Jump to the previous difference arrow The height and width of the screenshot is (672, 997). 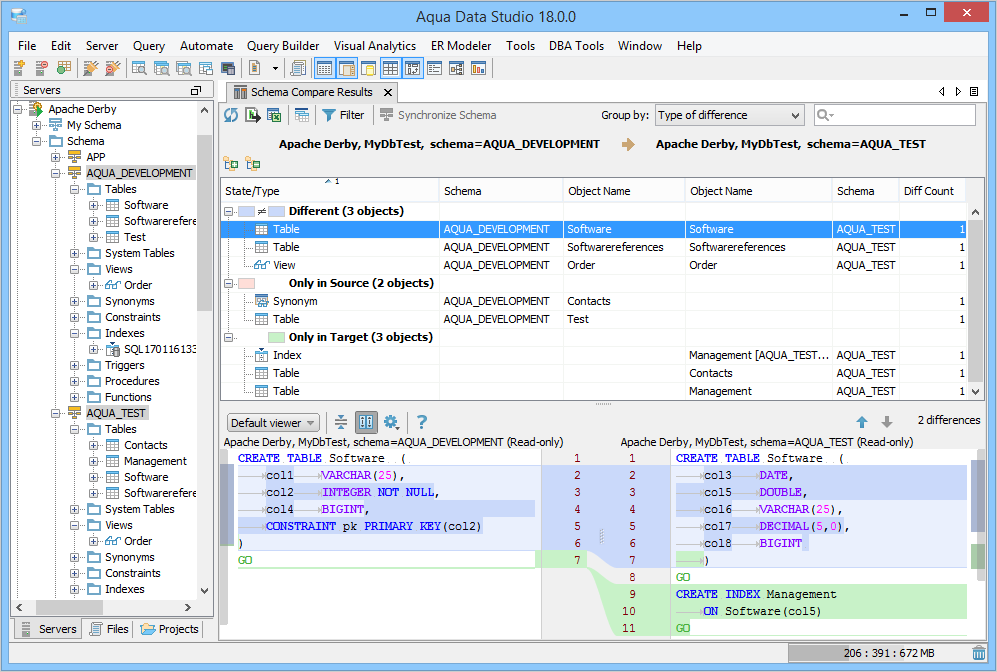coord(862,422)
